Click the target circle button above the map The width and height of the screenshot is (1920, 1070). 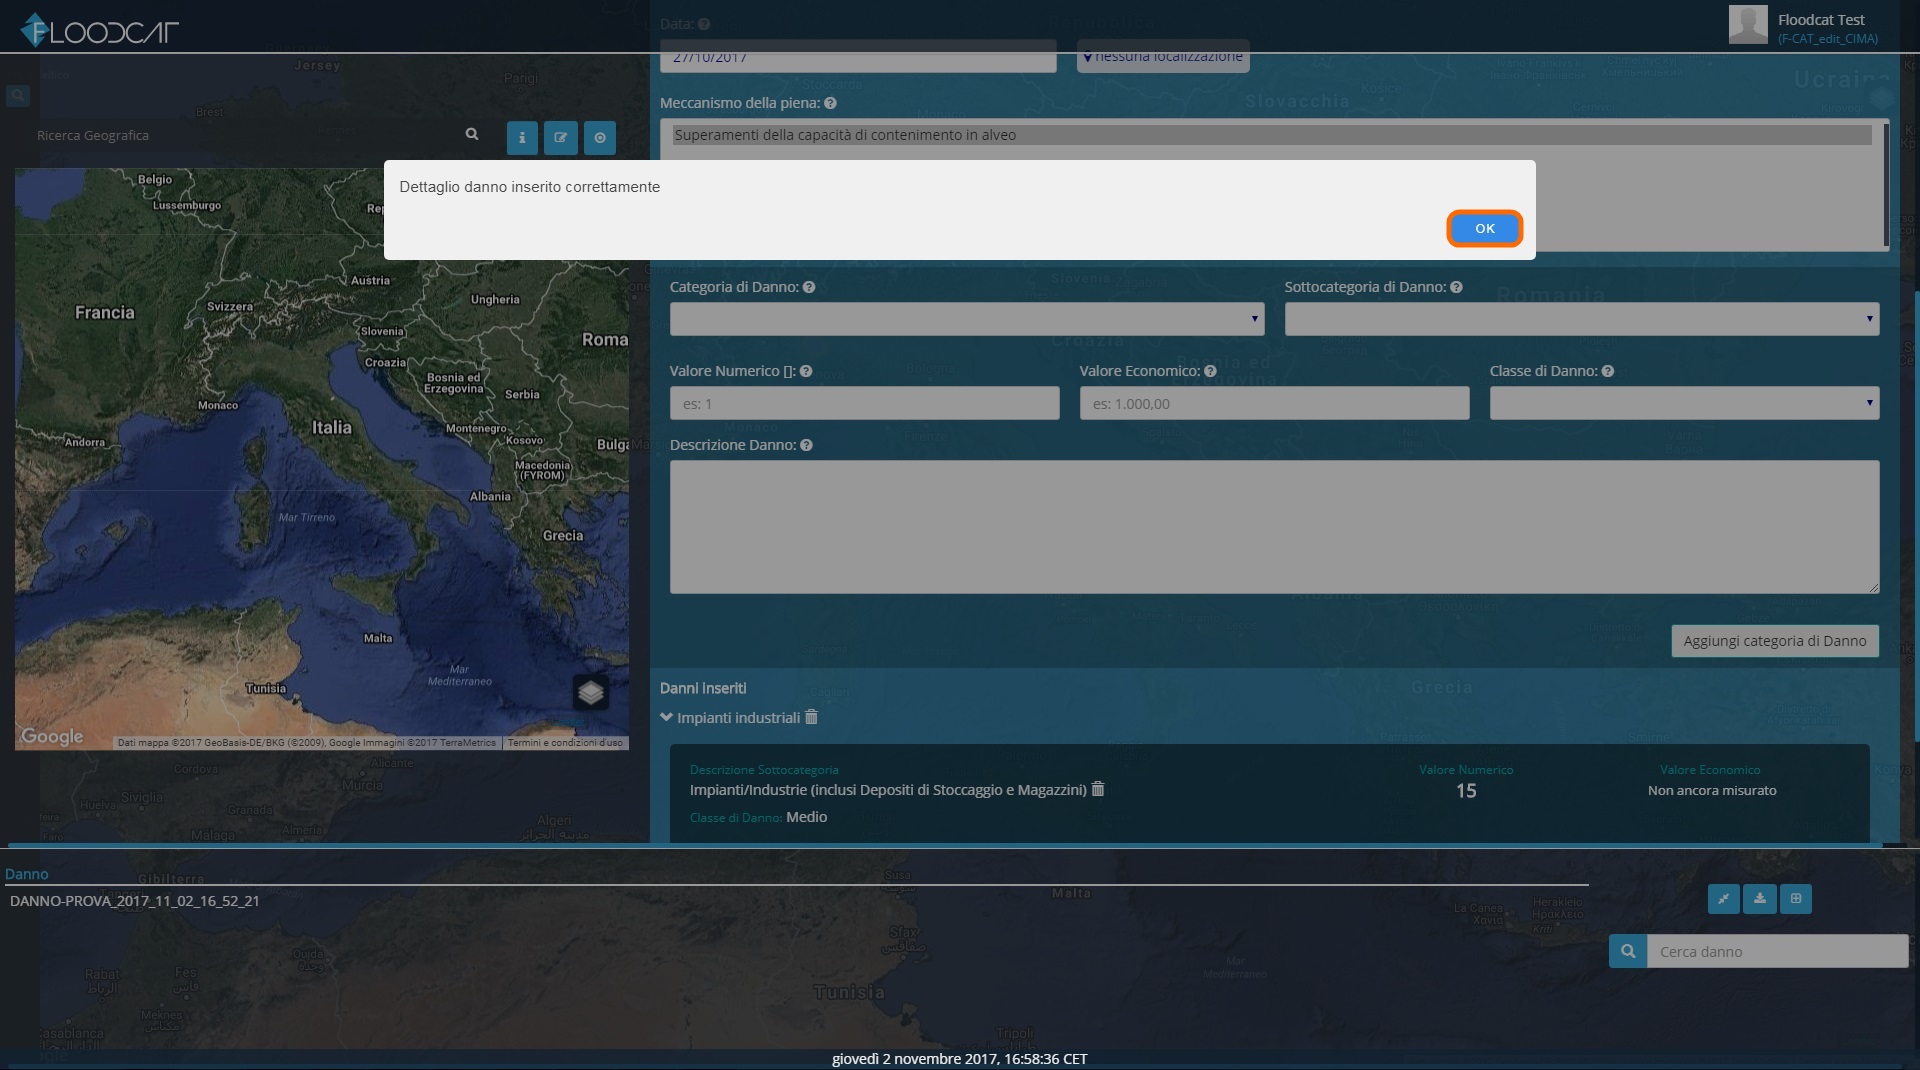tap(600, 138)
